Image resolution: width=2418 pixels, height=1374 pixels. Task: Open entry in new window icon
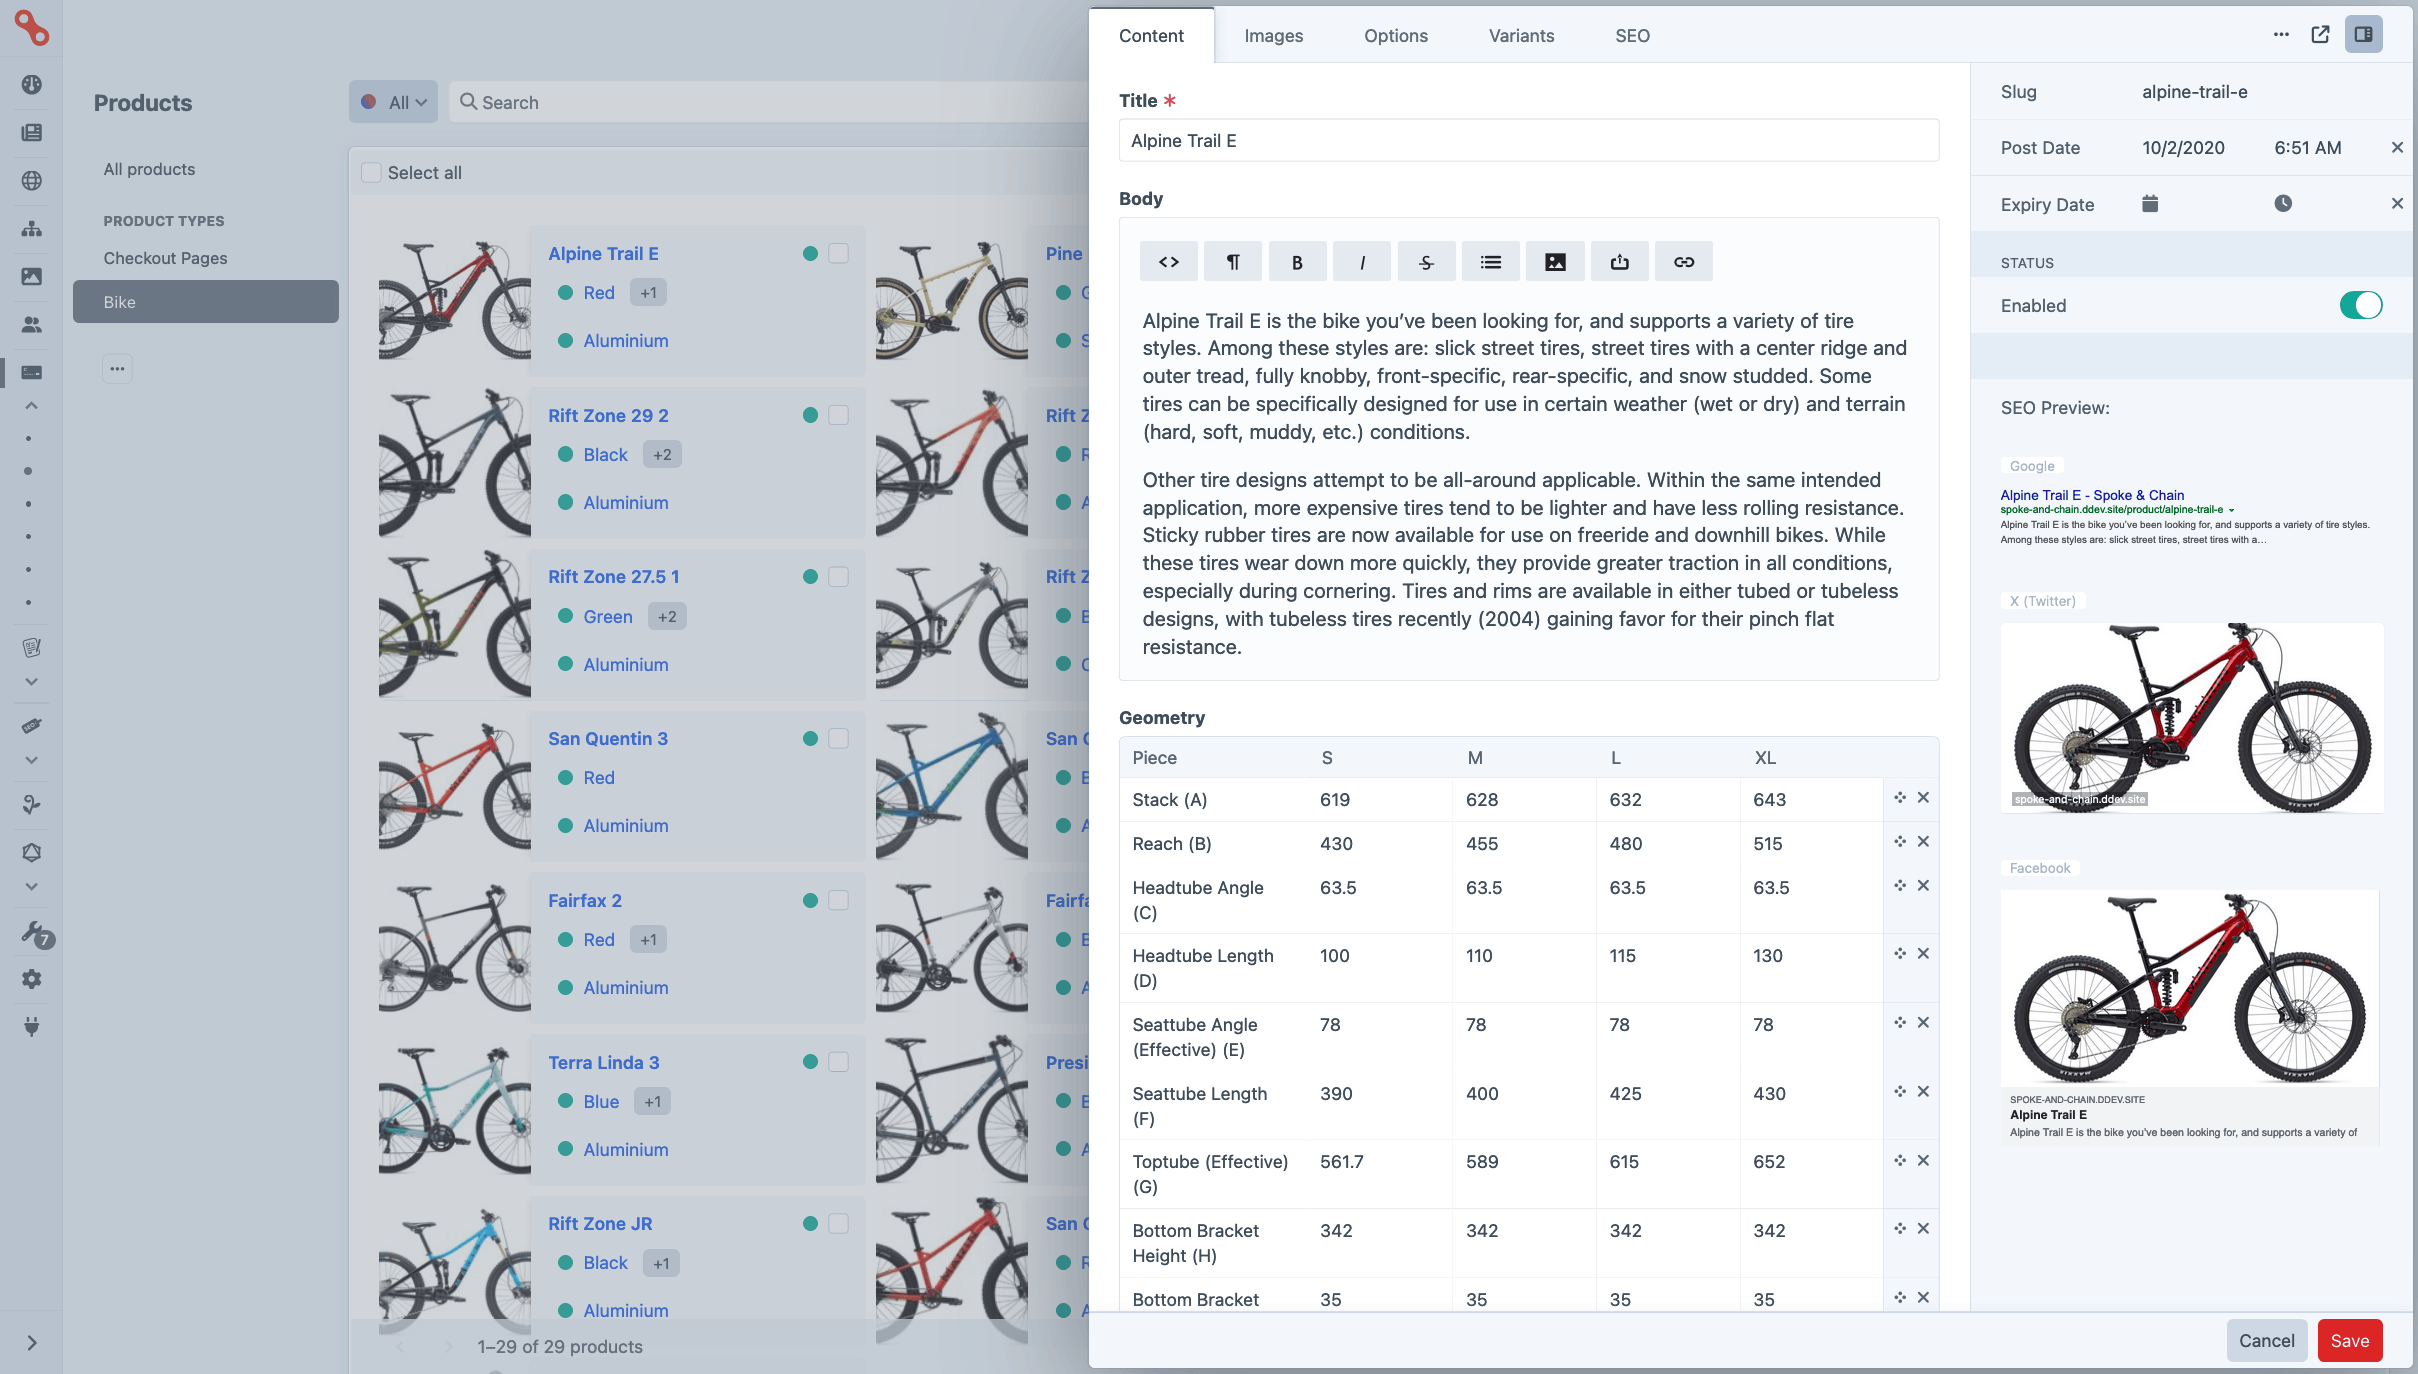click(2320, 35)
